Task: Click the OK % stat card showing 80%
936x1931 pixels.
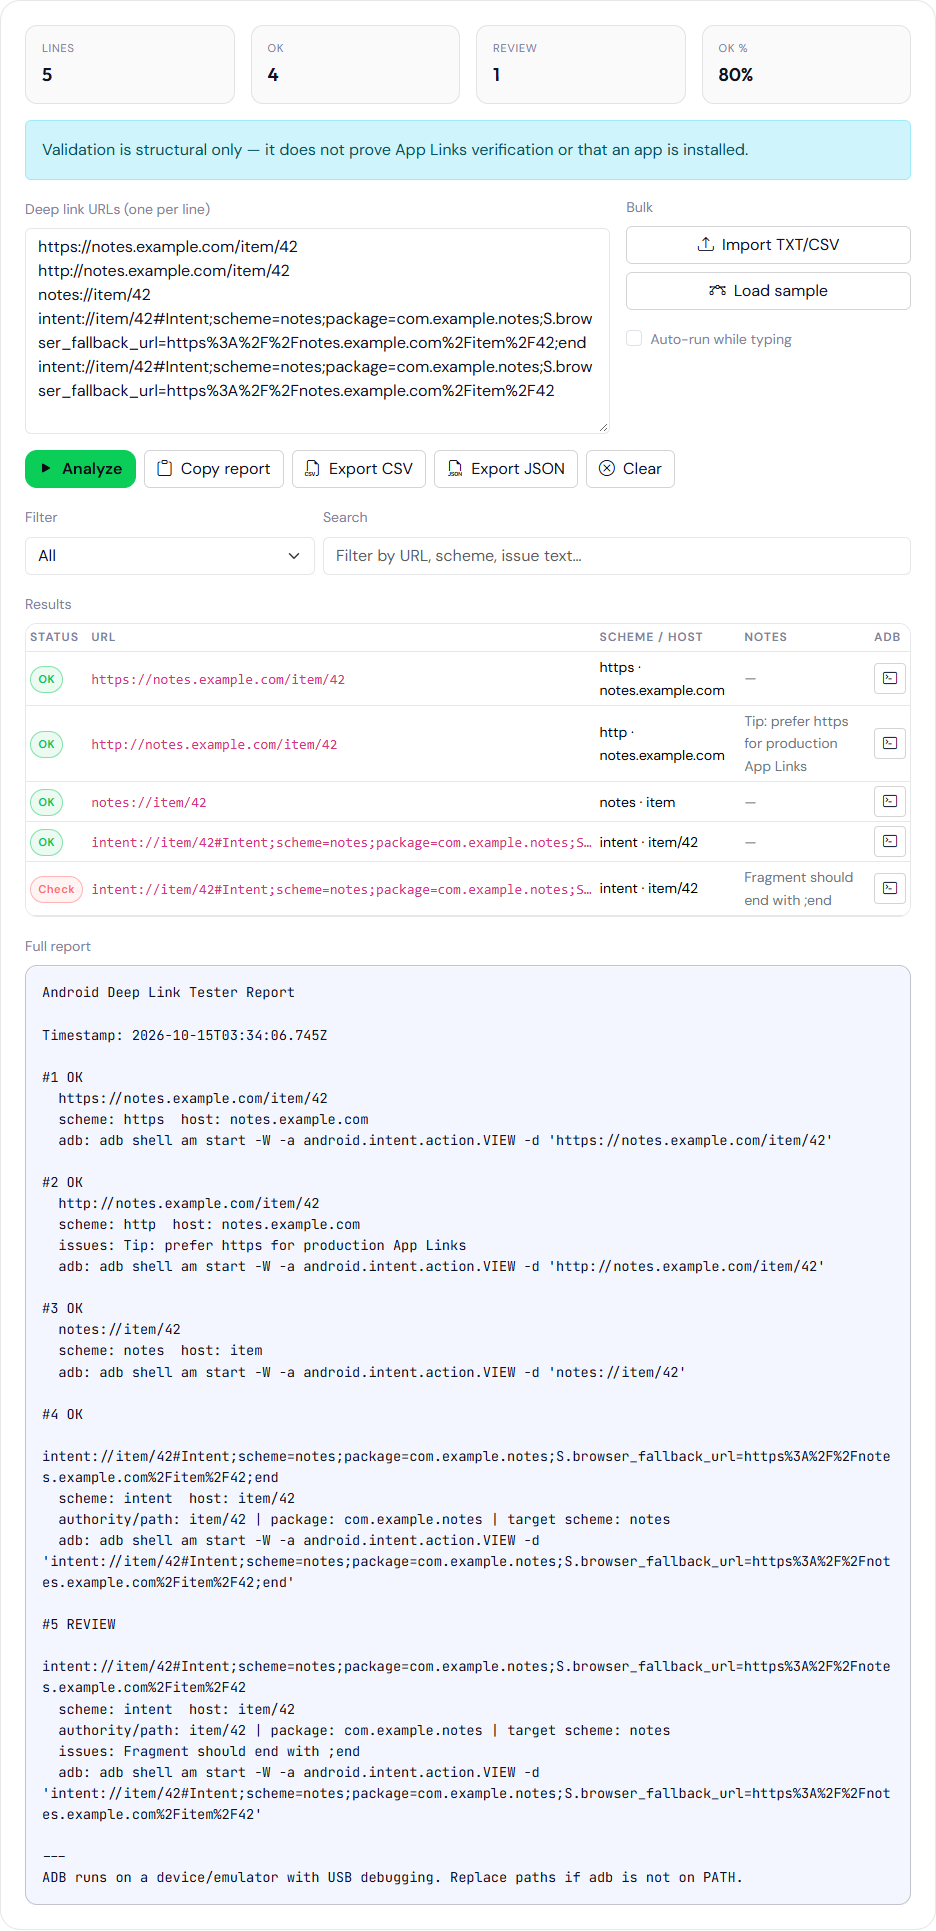Action: click(x=806, y=65)
